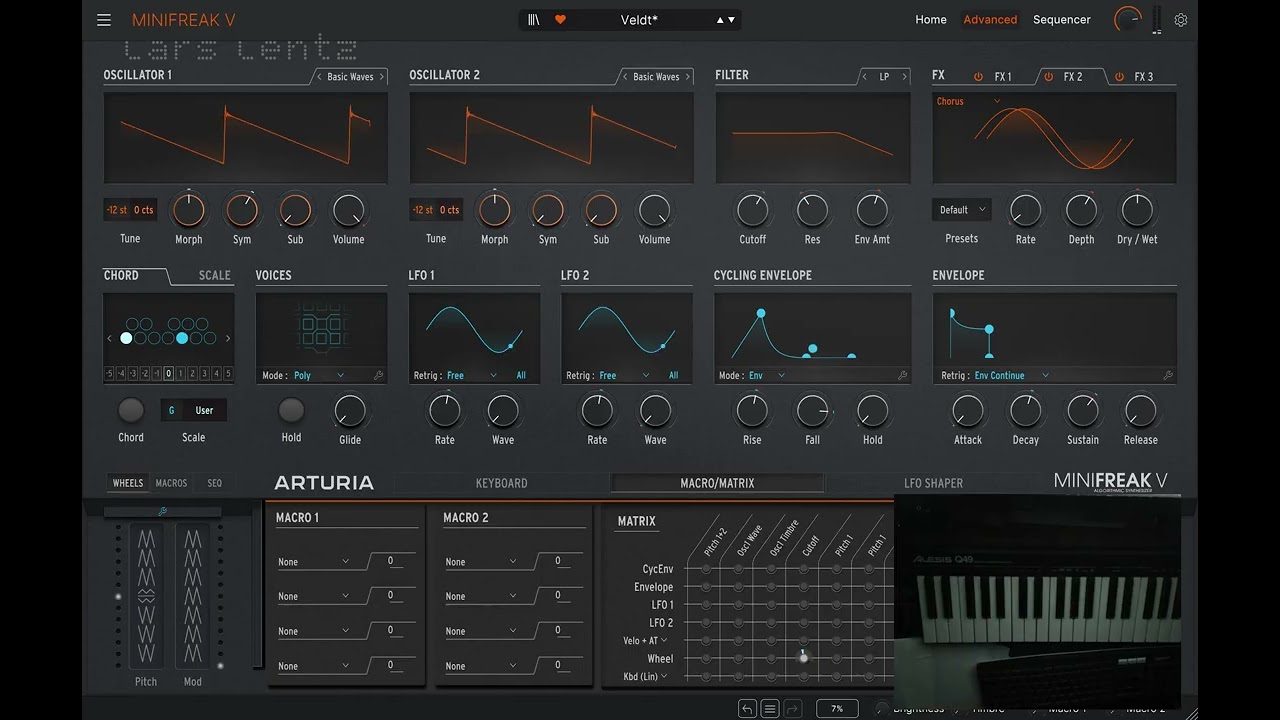Open the Envelope Retrig dropdown
The height and width of the screenshot is (720, 1280).
[1012, 376]
